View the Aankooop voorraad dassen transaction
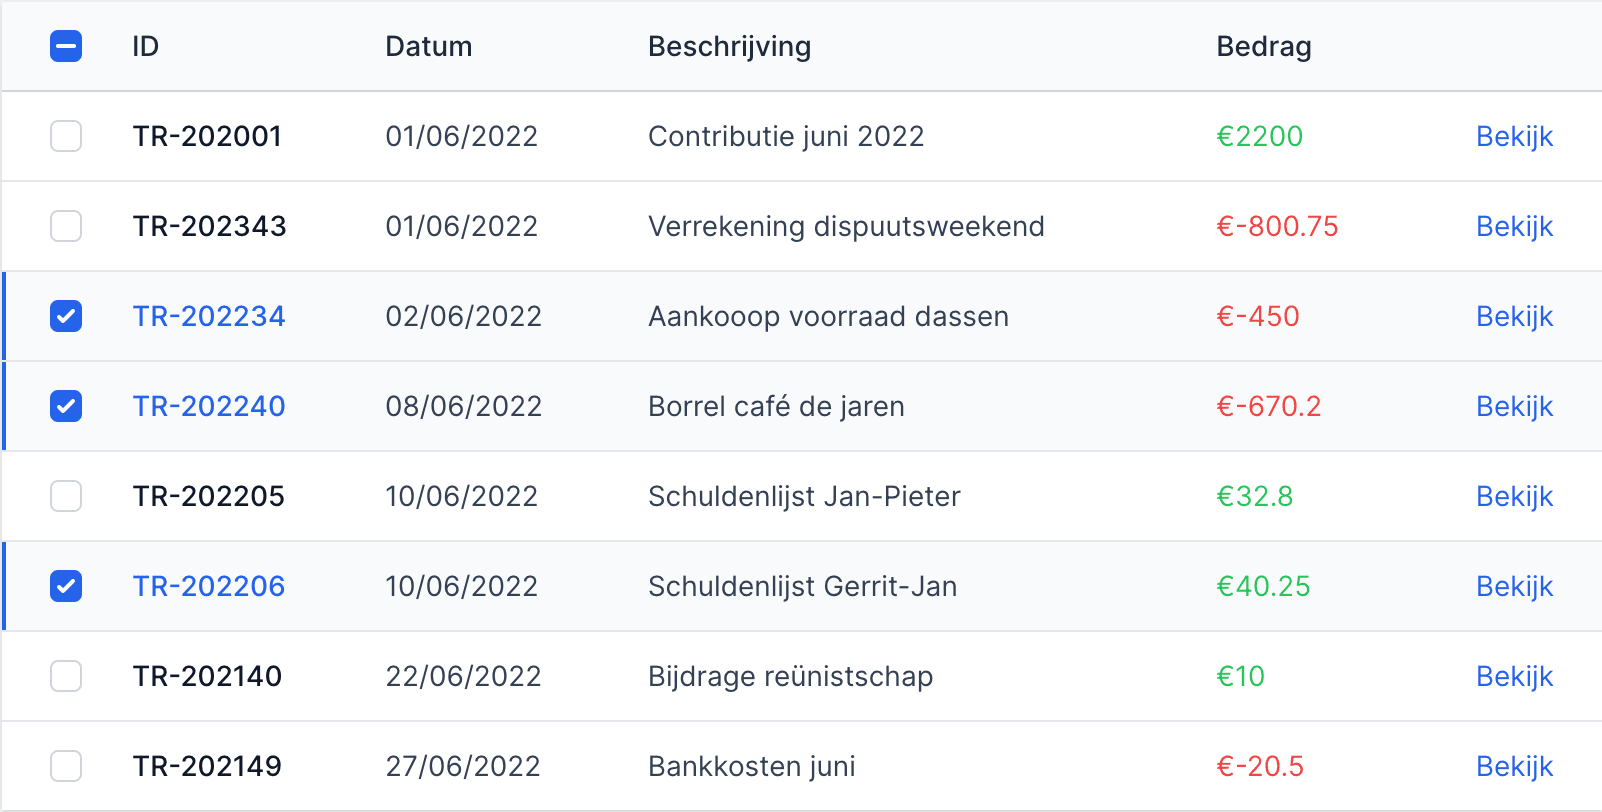 (x=1514, y=316)
